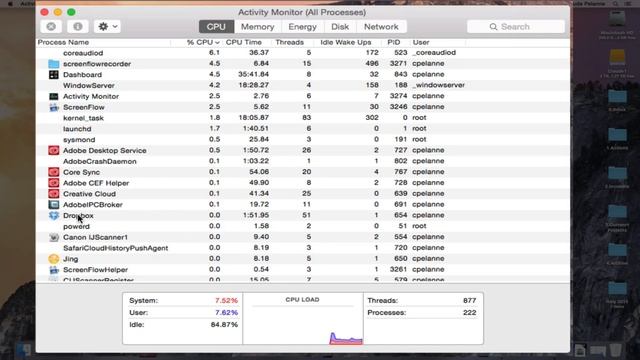Select the coreaudiod process row
The image size is (640, 360).
point(302,53)
